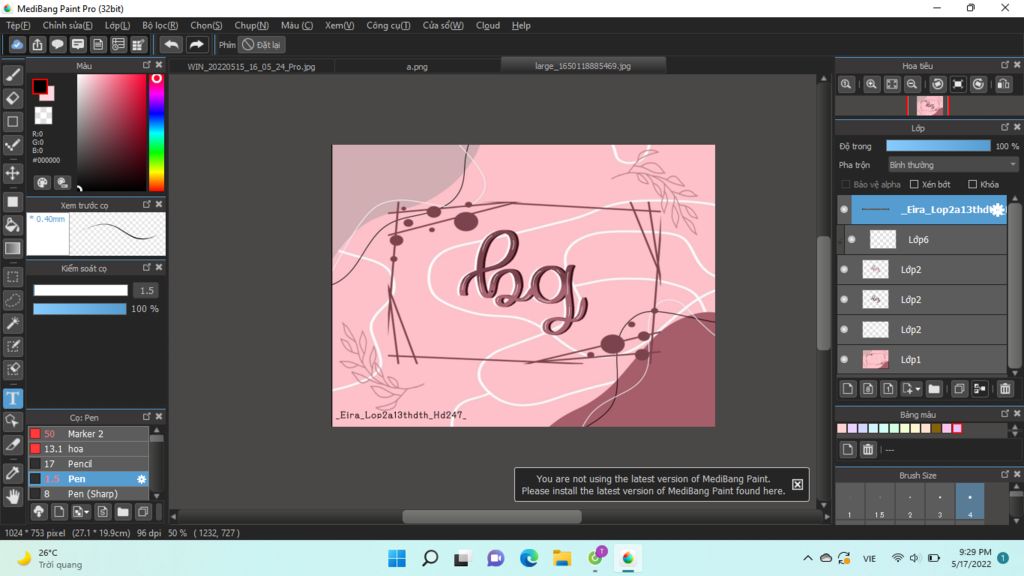Enable the Khóa lock checkbox
This screenshot has height=576, width=1024.
pos(972,185)
